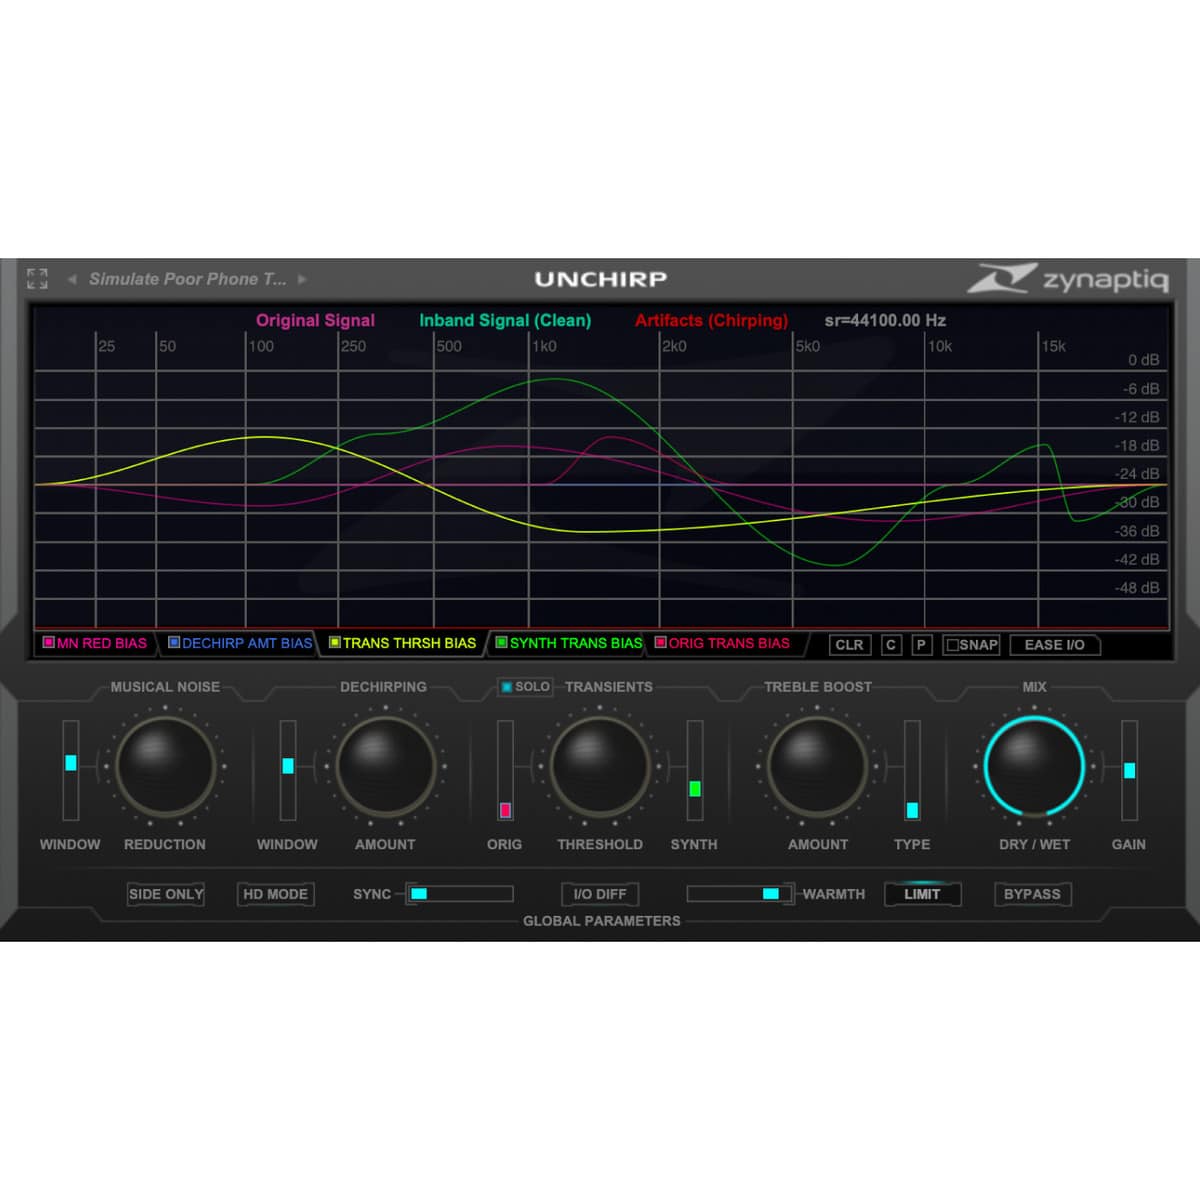Viewport: 1200px width, 1200px height.
Task: Select the ORIG TRANS BIAS tab
Action: click(722, 643)
